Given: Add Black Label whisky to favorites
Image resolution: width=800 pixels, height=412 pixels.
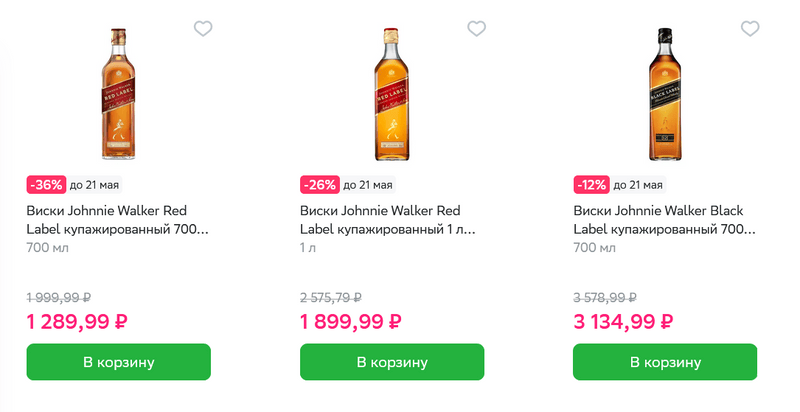Looking at the screenshot, I should (x=750, y=29).
